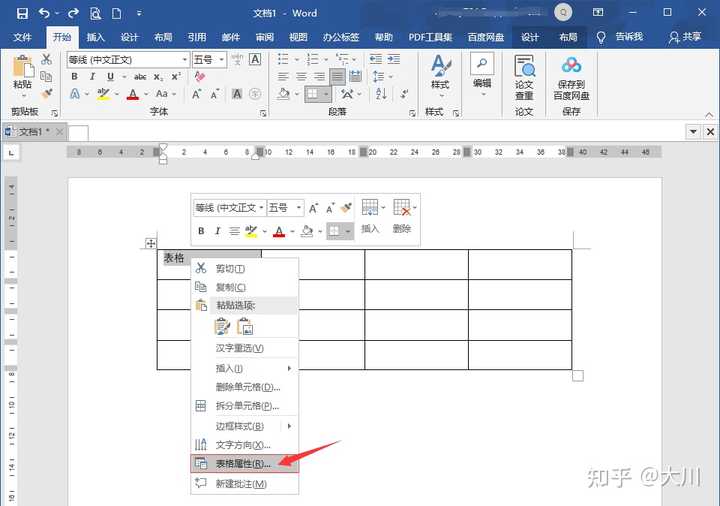720x506 pixels.
Task: Open mini toolbar font size dropdown
Action: pos(298,208)
